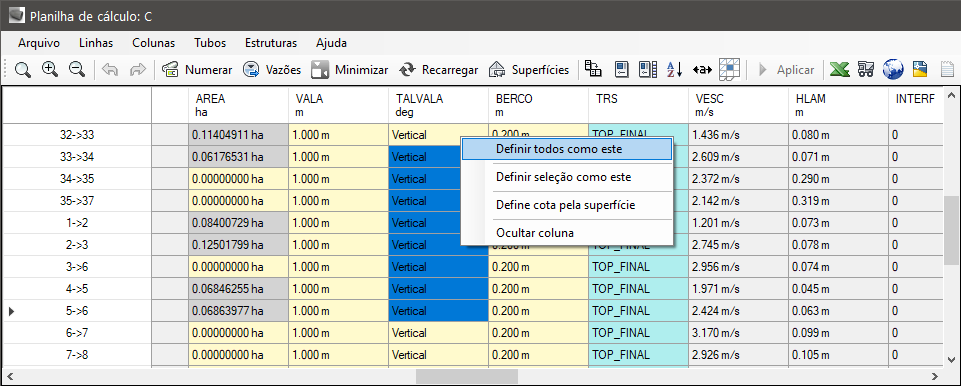961x386 pixels.
Task: Click area cell 0.06863977 ha
Action: point(238,311)
